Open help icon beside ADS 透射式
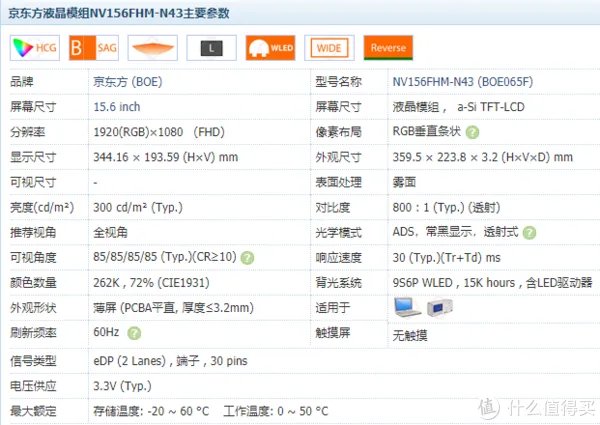This screenshot has height=425, width=600. click(x=530, y=233)
